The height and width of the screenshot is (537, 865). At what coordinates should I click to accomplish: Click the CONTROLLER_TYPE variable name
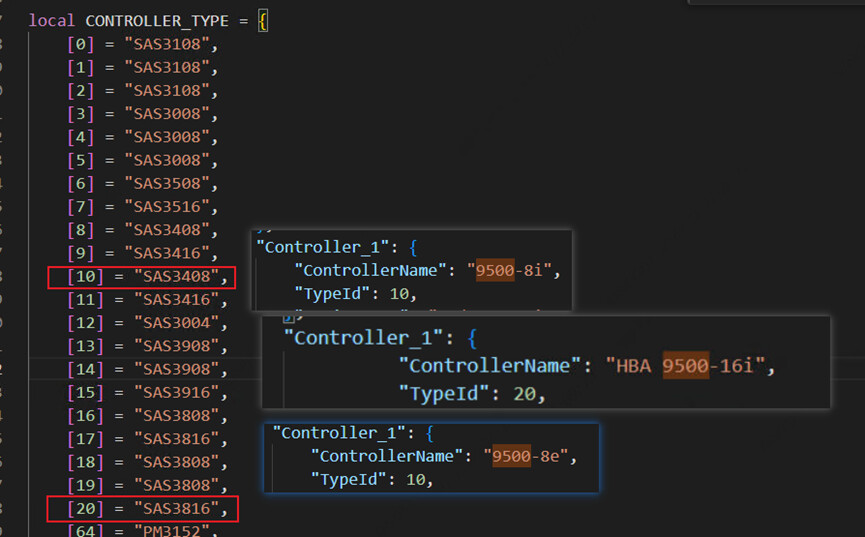pos(160,20)
